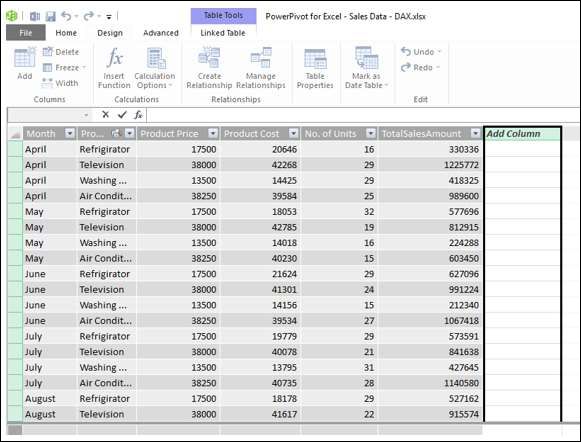Click inside the formula bar input
This screenshot has height=442, width=581.
point(363,115)
